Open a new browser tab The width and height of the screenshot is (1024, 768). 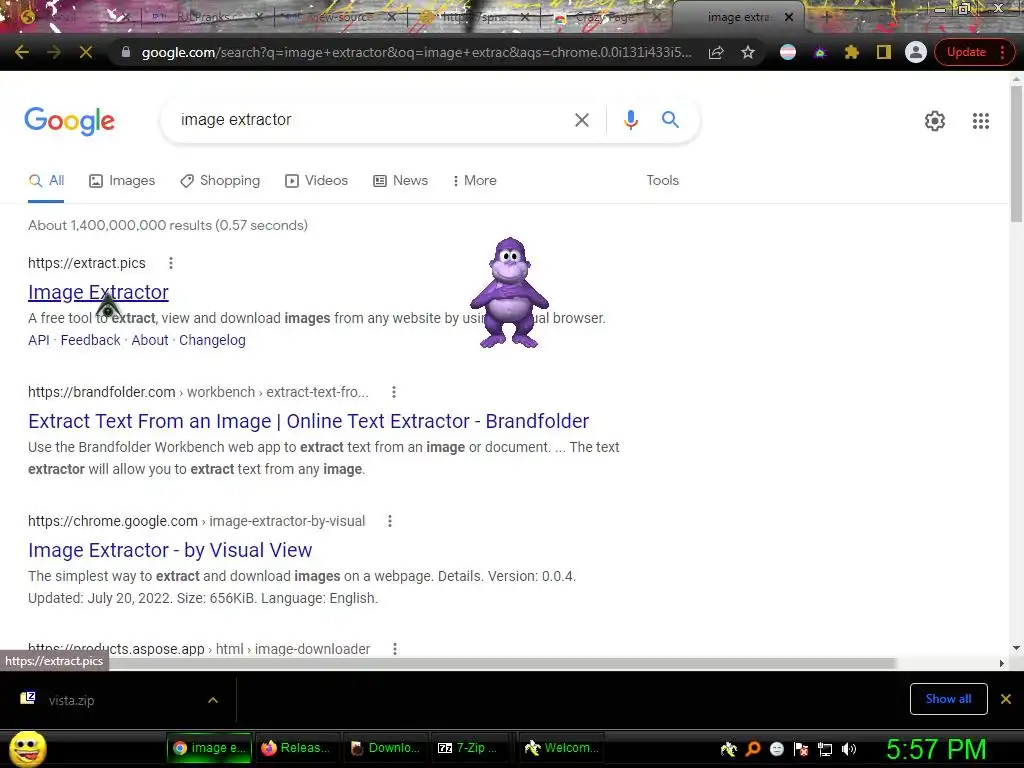click(x=825, y=17)
